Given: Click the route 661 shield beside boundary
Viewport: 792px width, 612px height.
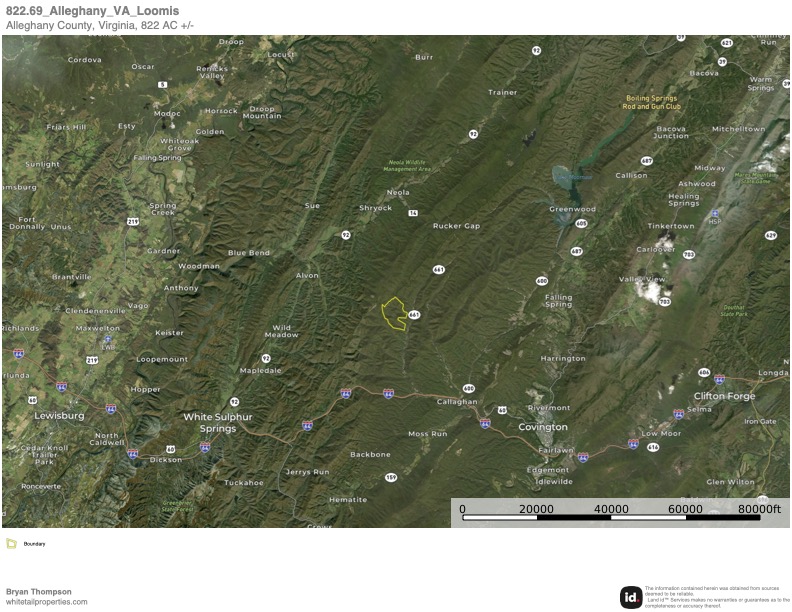Looking at the screenshot, I should 414,315.
